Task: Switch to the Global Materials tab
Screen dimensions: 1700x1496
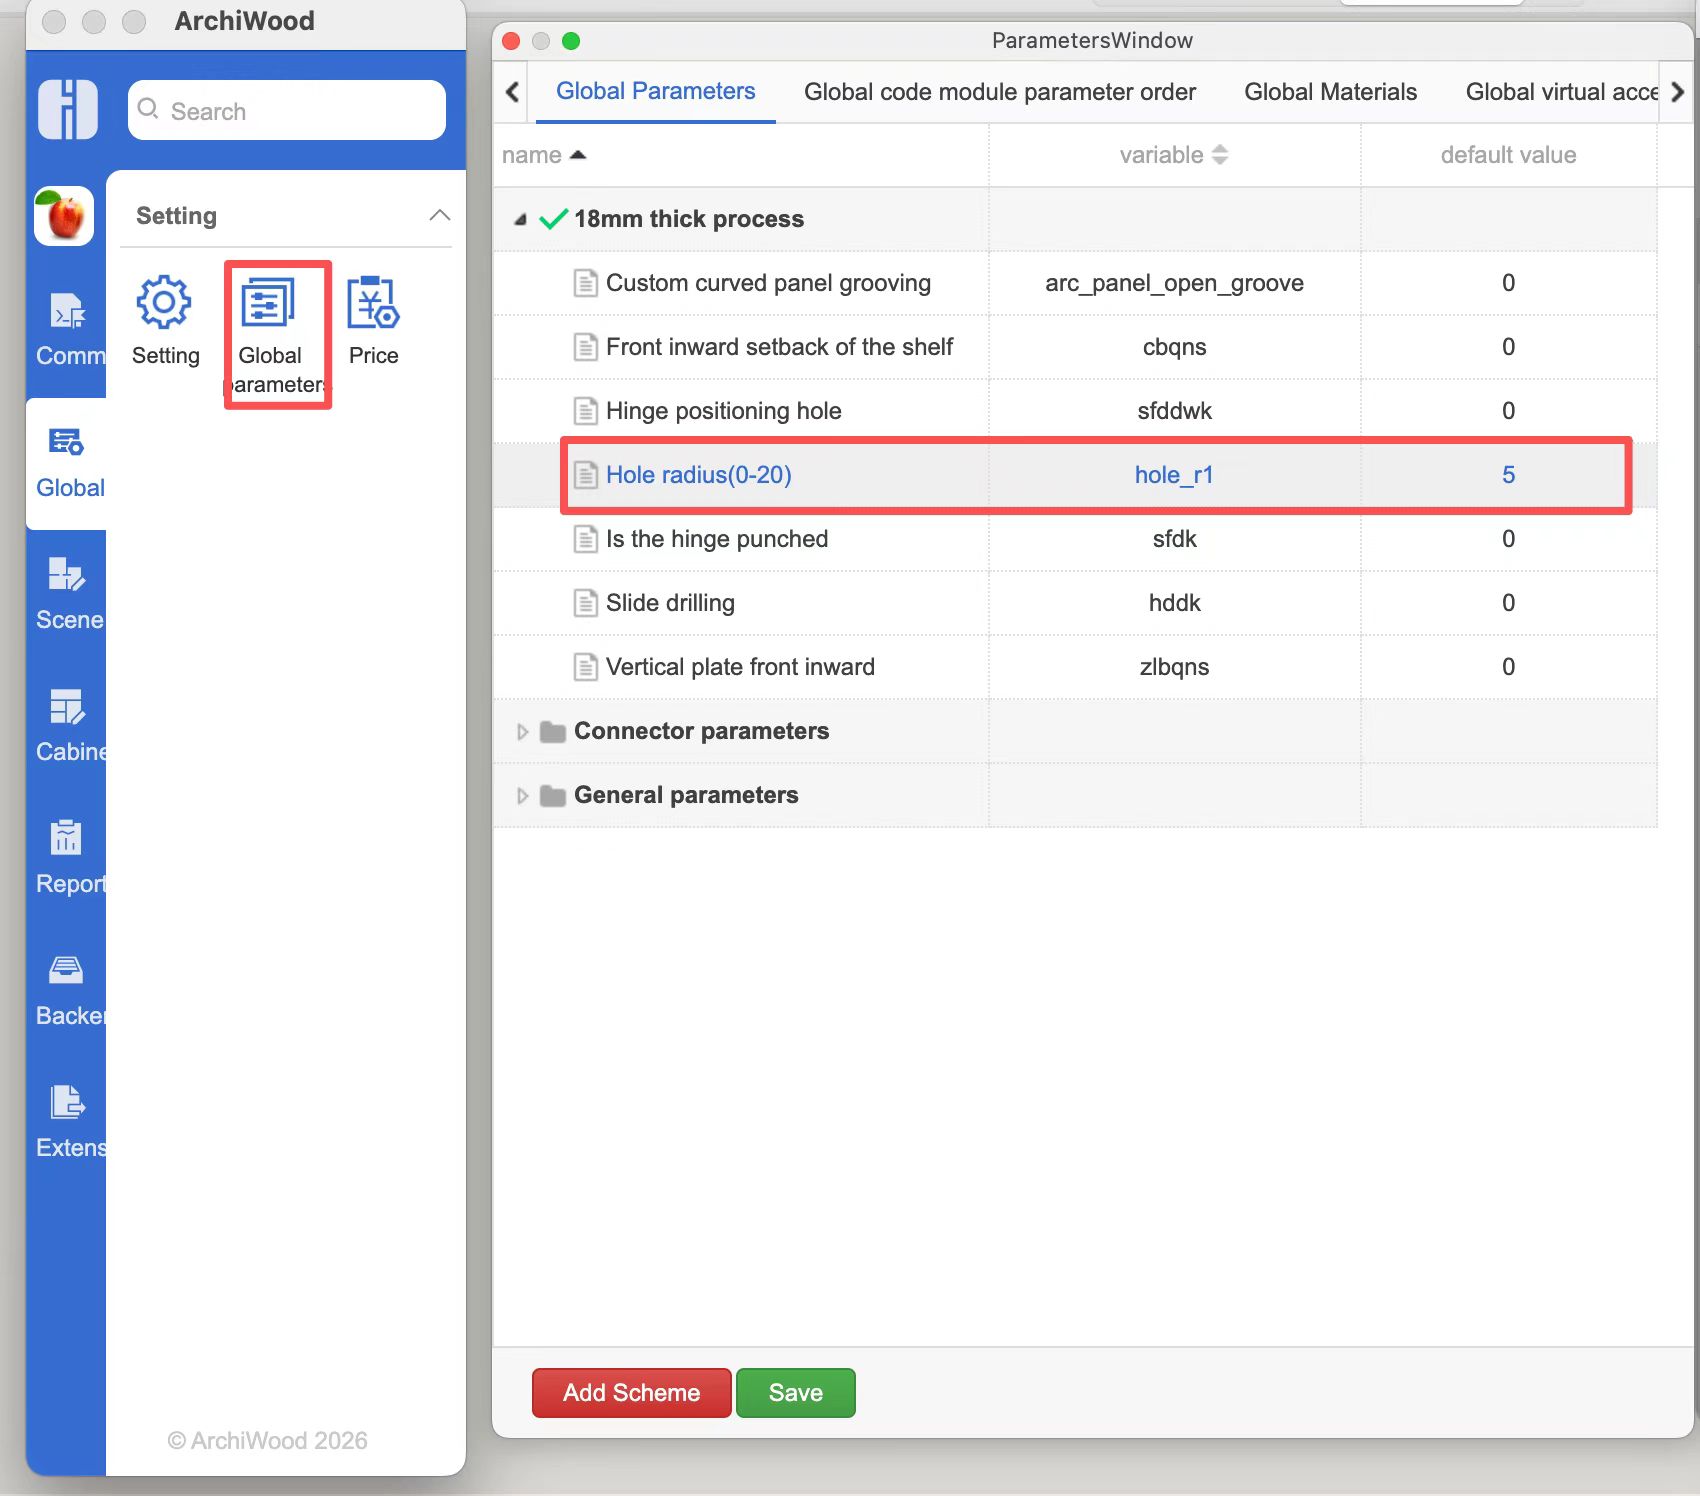Action: pyautogui.click(x=1330, y=91)
